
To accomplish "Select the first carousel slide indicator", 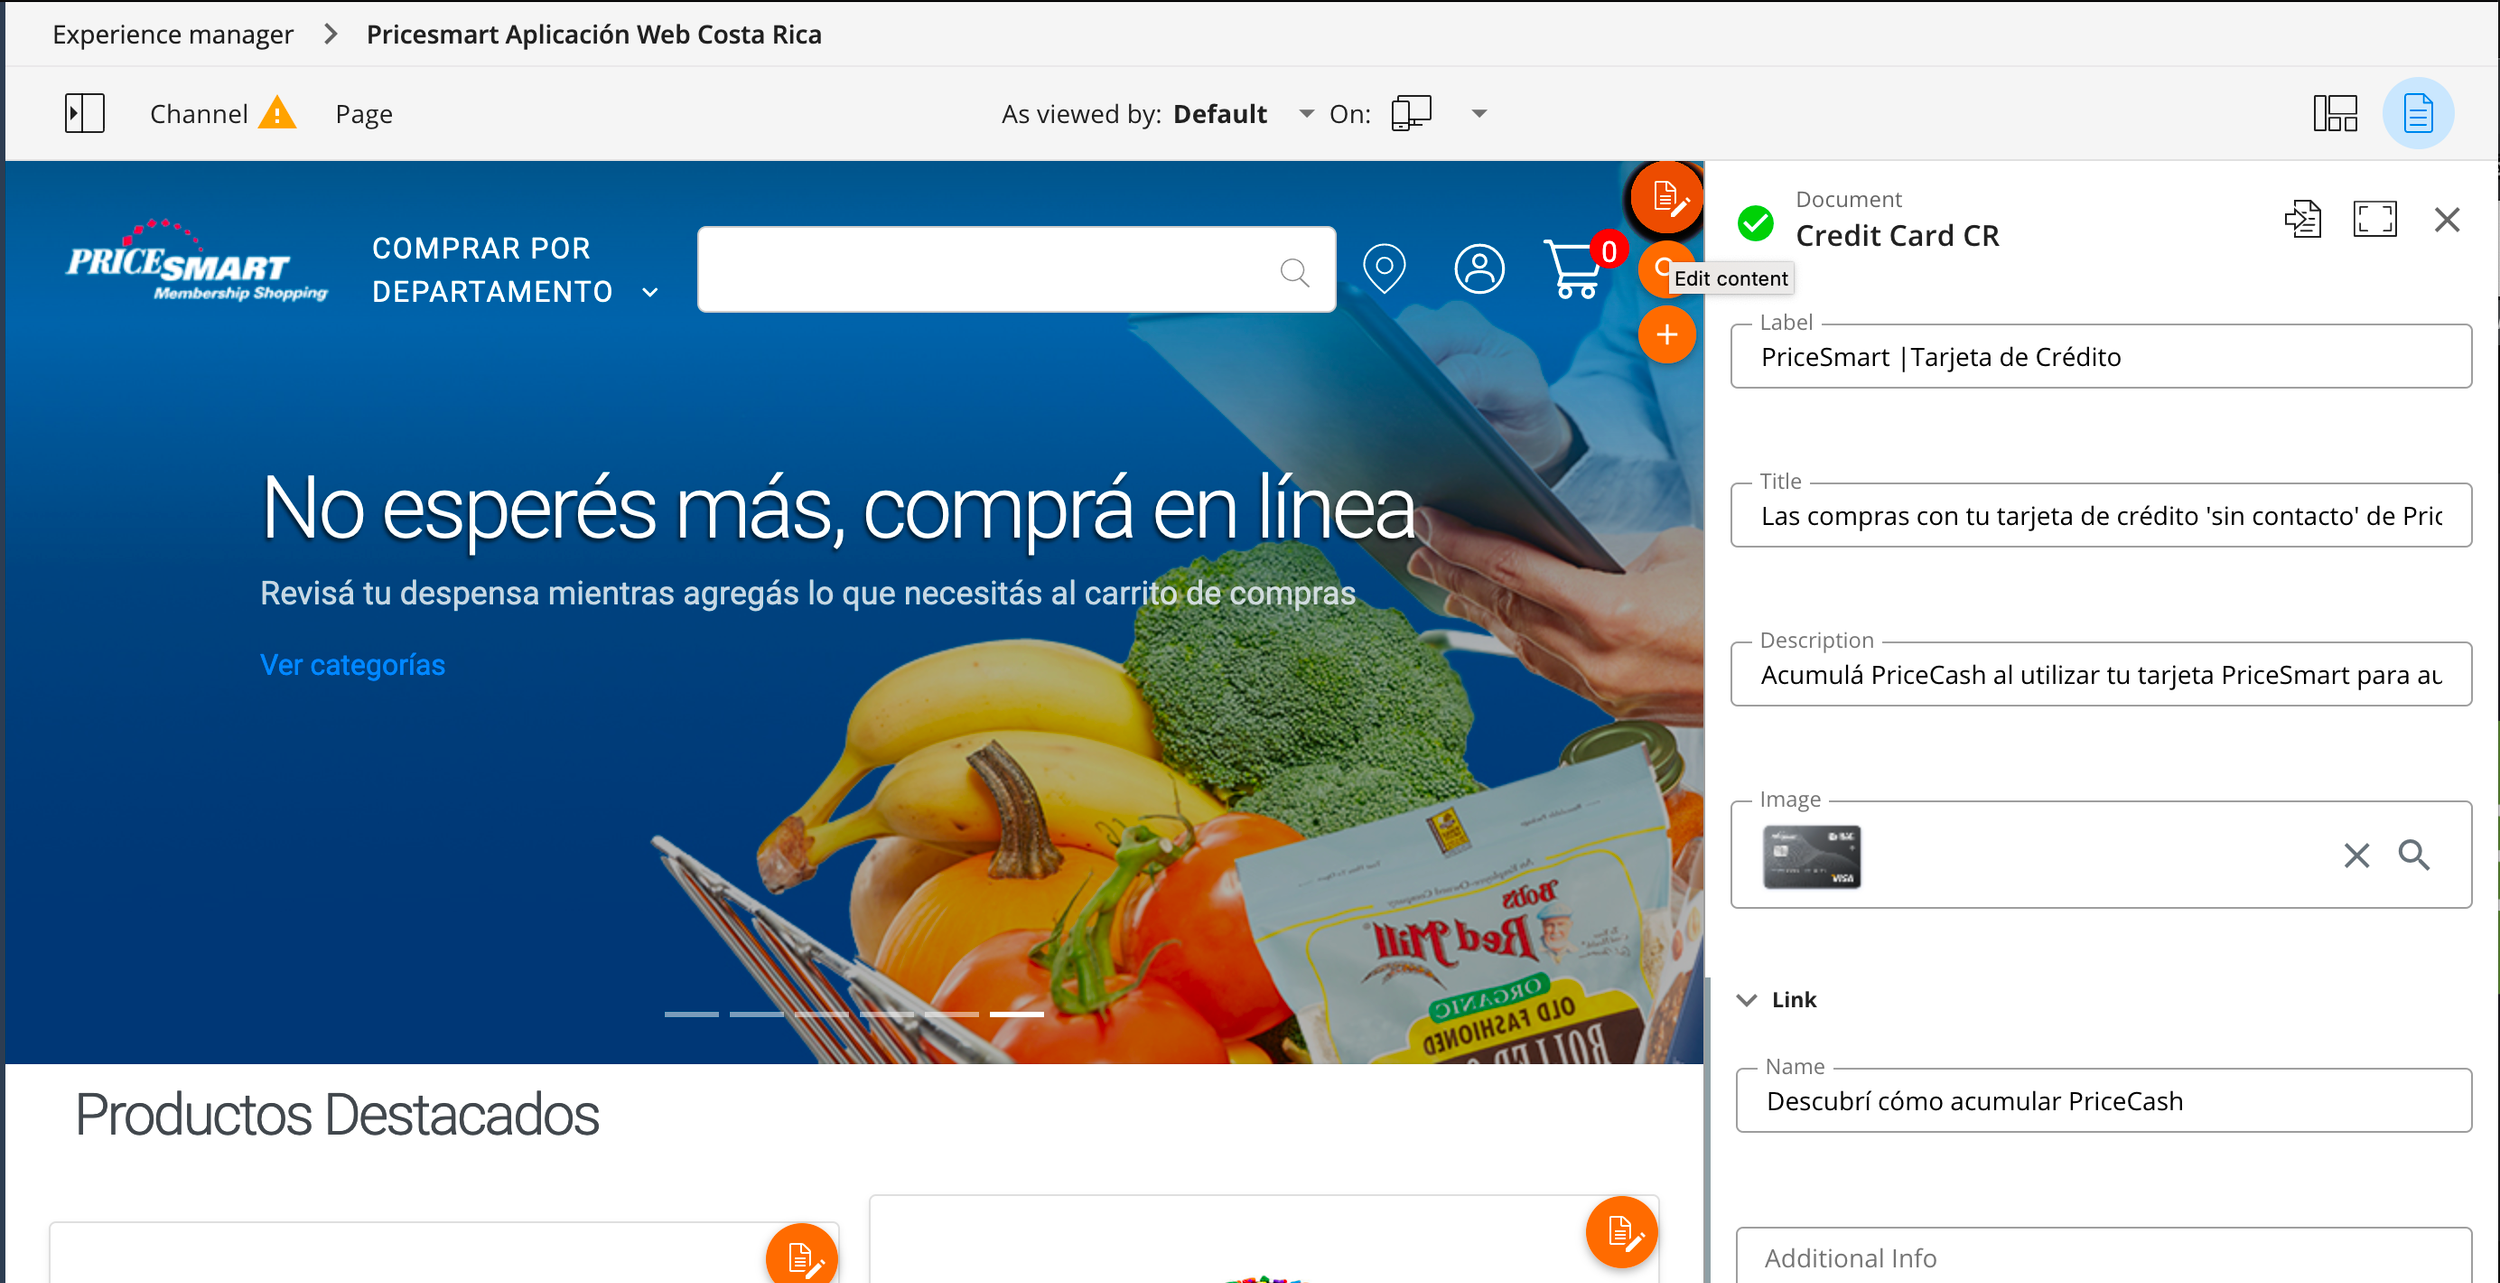I will [x=692, y=1014].
